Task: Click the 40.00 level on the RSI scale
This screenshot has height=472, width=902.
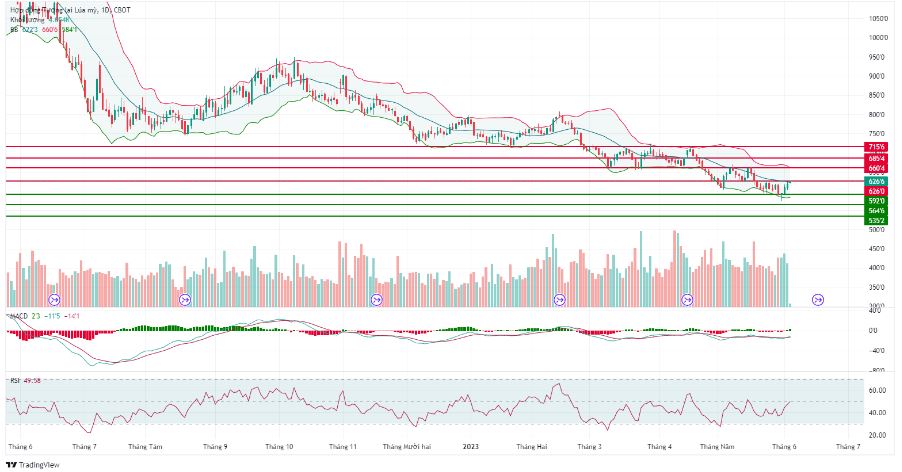Action: pos(877,413)
